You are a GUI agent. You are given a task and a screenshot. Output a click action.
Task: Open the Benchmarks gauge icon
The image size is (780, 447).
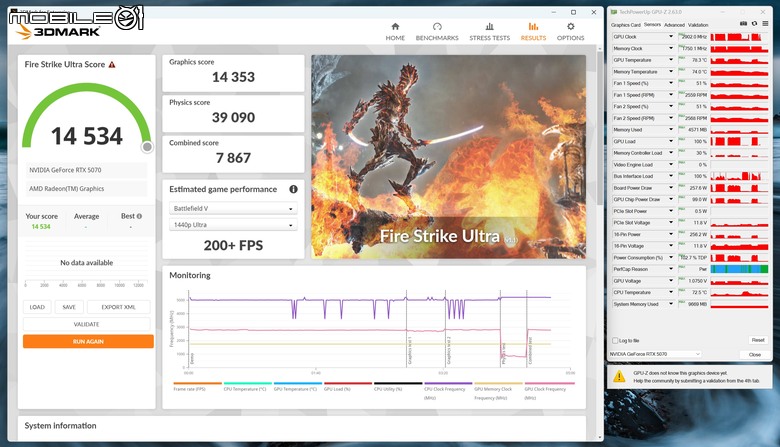click(x=437, y=26)
